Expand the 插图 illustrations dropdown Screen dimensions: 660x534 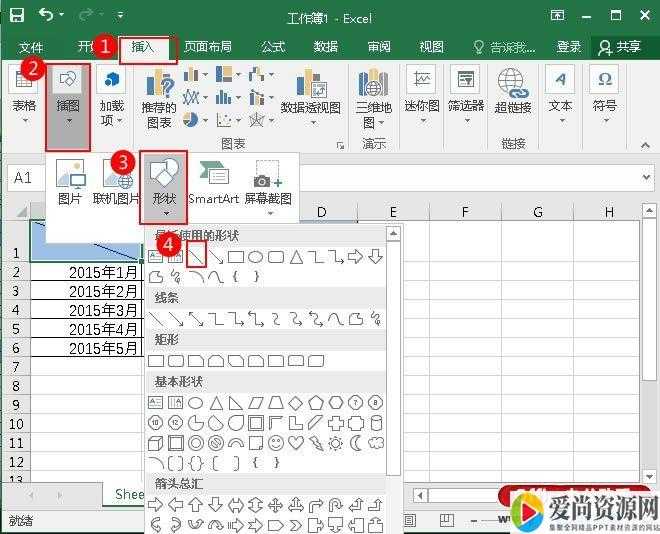[x=68, y=106]
